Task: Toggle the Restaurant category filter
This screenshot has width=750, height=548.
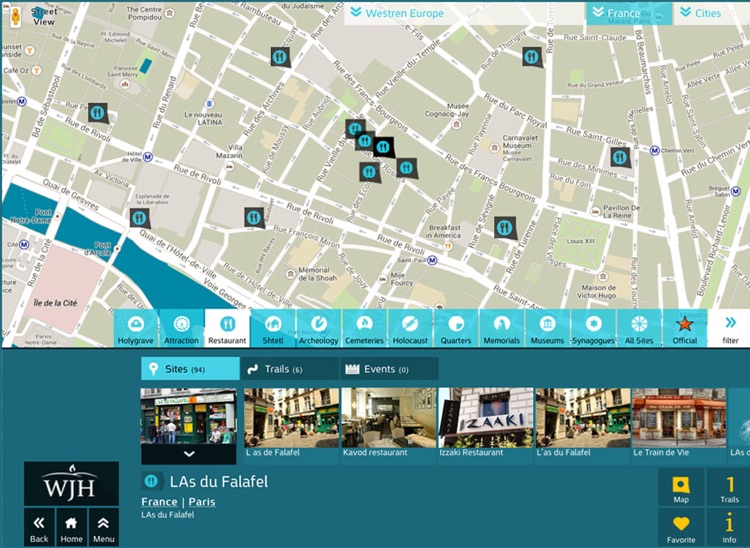Action: pyautogui.click(x=227, y=328)
